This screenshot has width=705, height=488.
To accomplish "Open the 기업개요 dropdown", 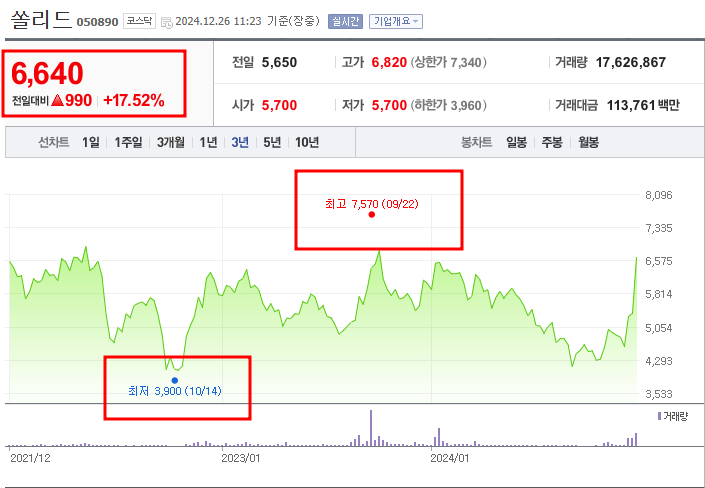I will [x=396, y=21].
